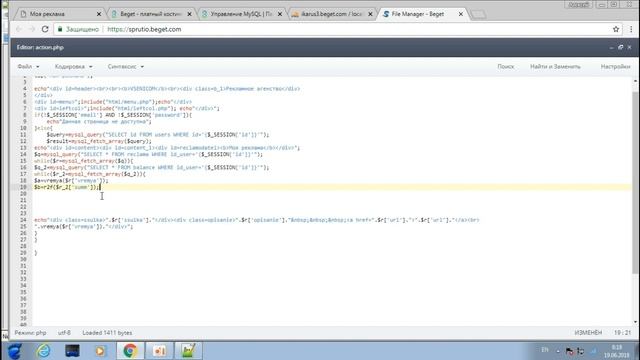Click the Режим: php status text
Image resolution: width=640 pixels, height=360 pixels.
tap(30, 333)
